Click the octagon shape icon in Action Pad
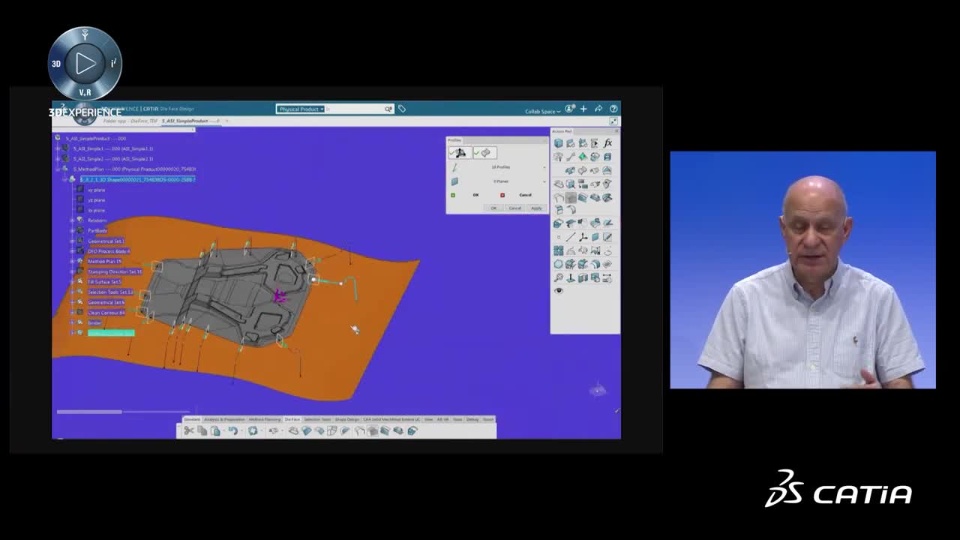 pyautogui.click(x=558, y=264)
